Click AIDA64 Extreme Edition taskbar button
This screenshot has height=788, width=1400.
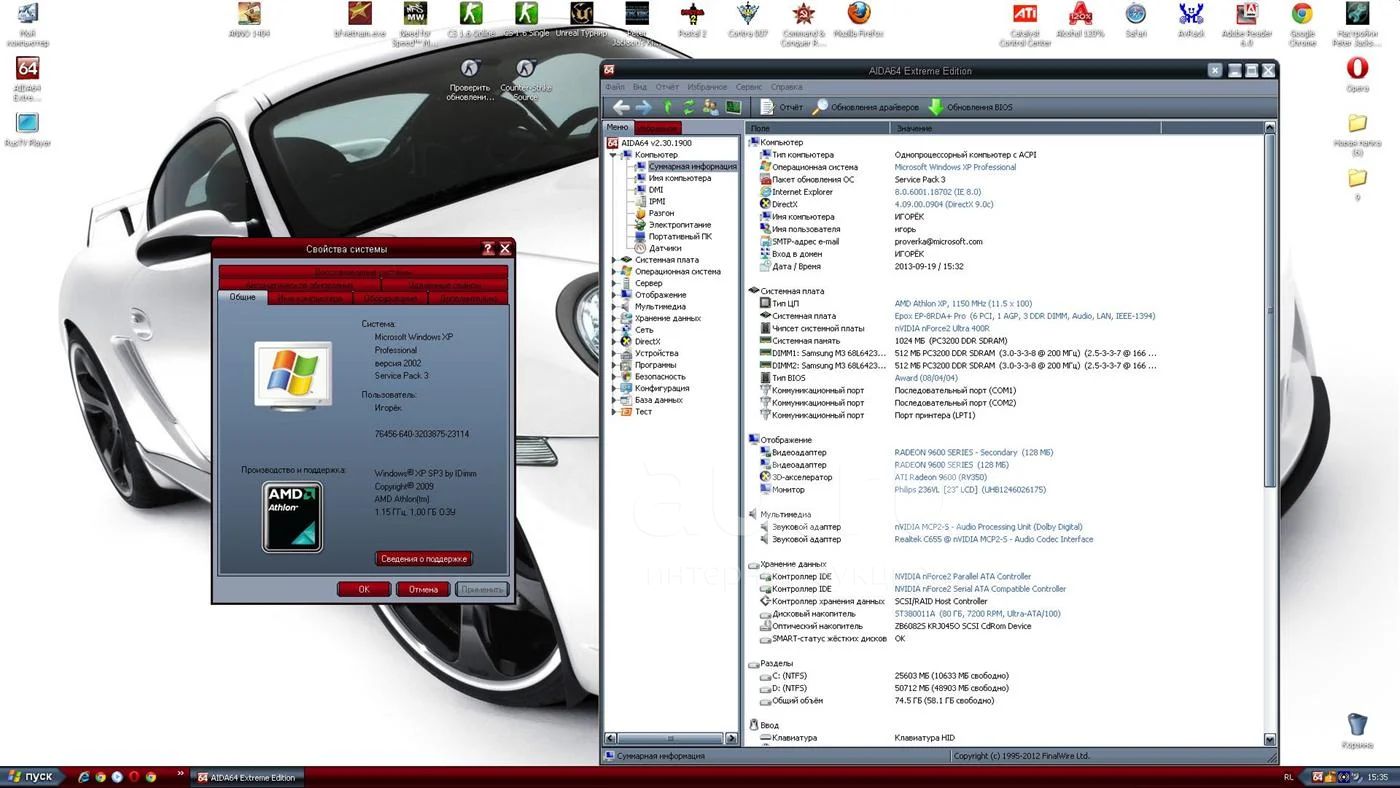(x=248, y=777)
